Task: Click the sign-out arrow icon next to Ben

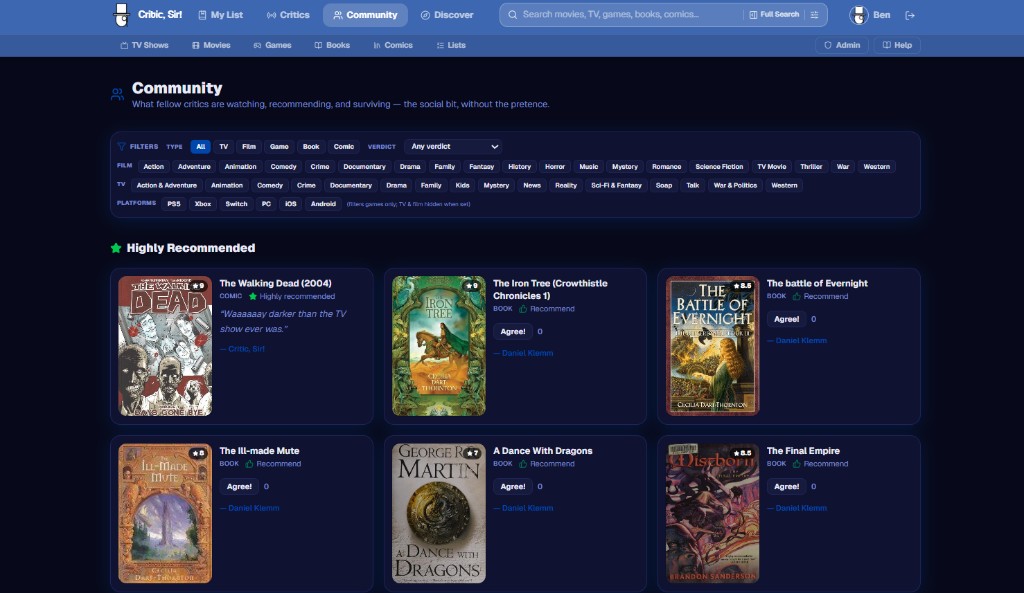Action: 909,15
